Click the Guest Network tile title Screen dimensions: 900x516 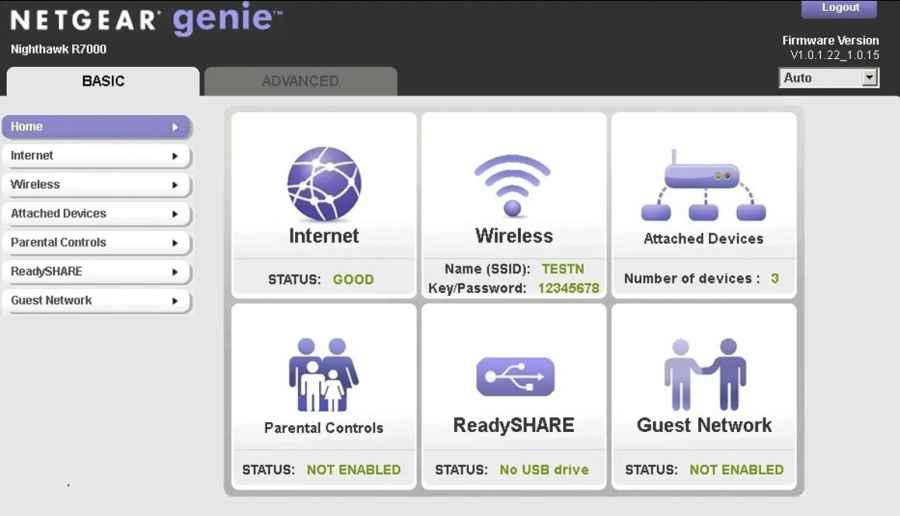pos(704,425)
